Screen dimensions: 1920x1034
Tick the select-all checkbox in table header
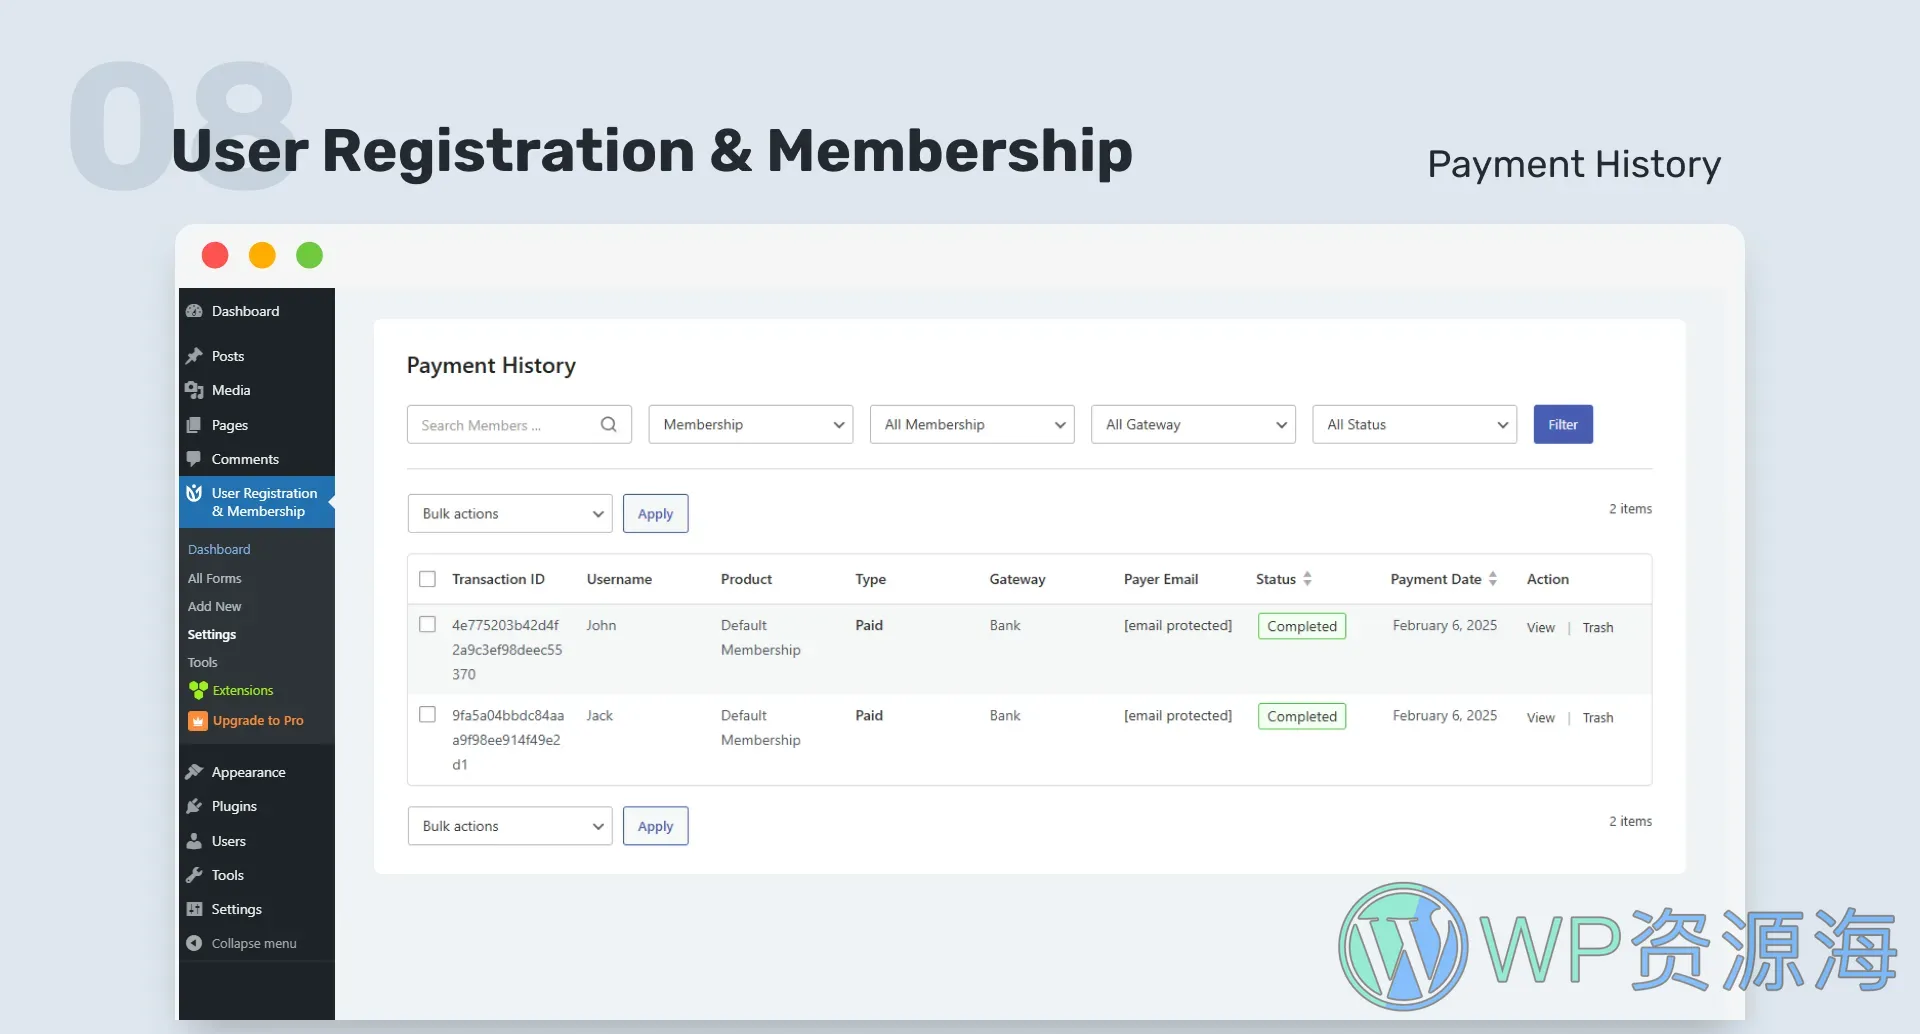coord(427,579)
